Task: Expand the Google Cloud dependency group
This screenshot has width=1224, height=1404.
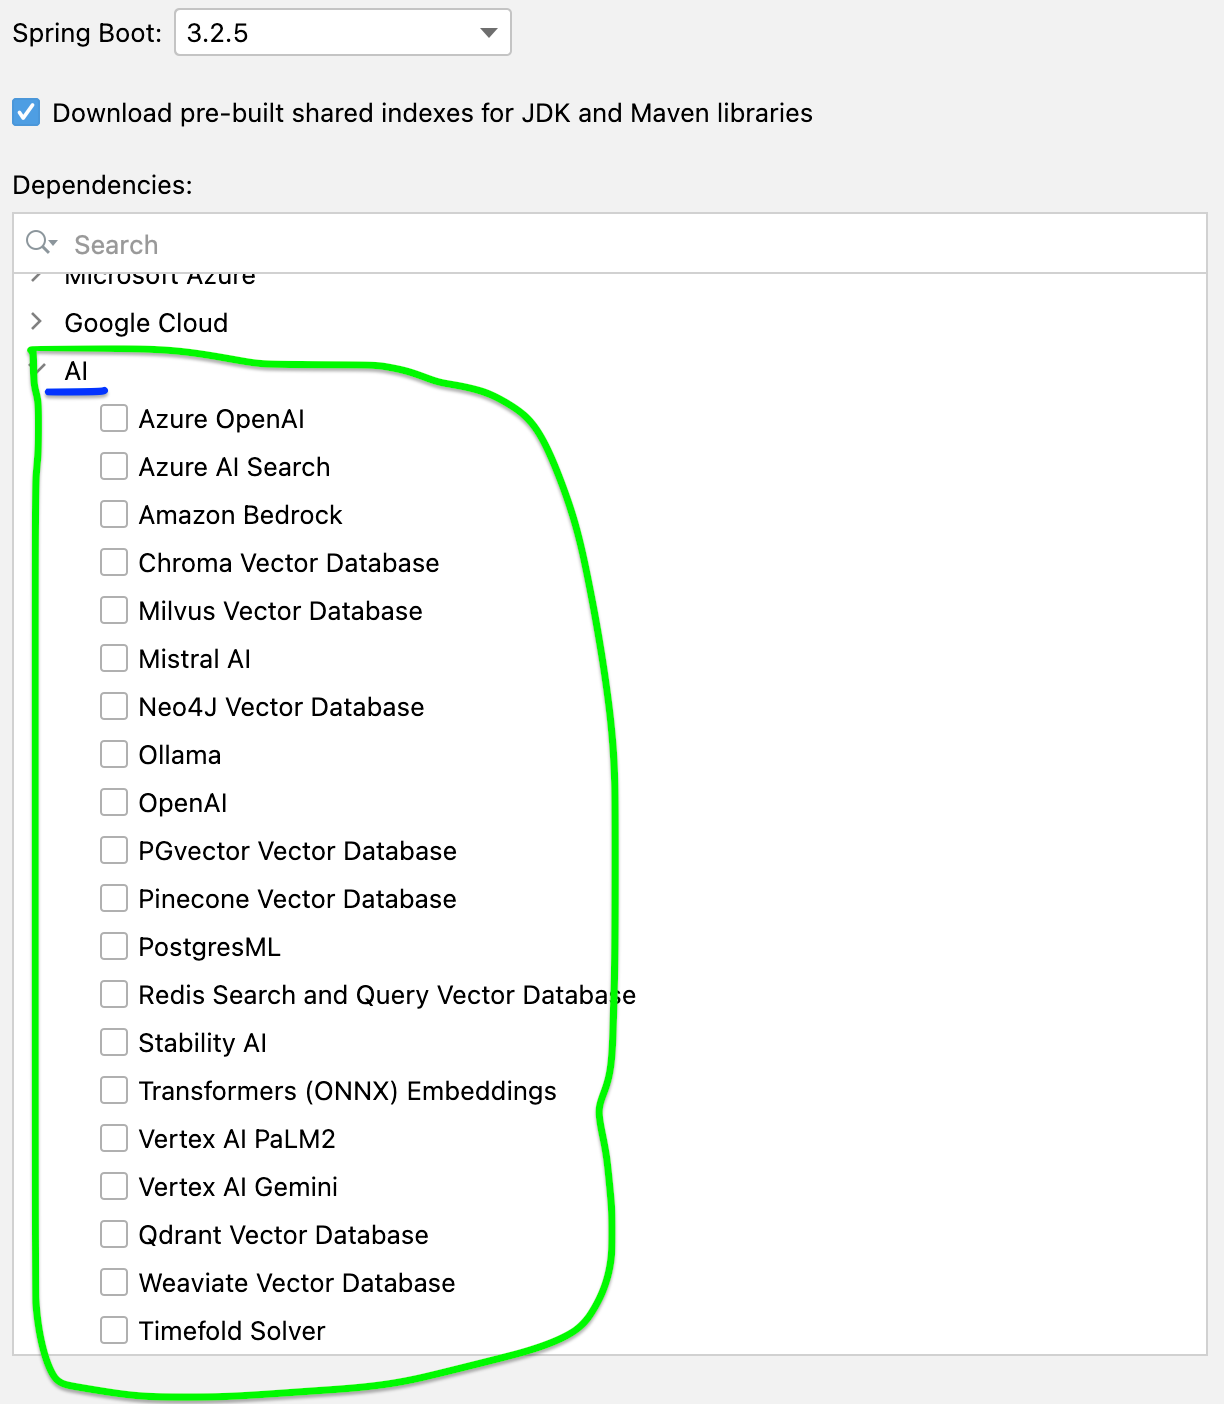Action: point(37,322)
